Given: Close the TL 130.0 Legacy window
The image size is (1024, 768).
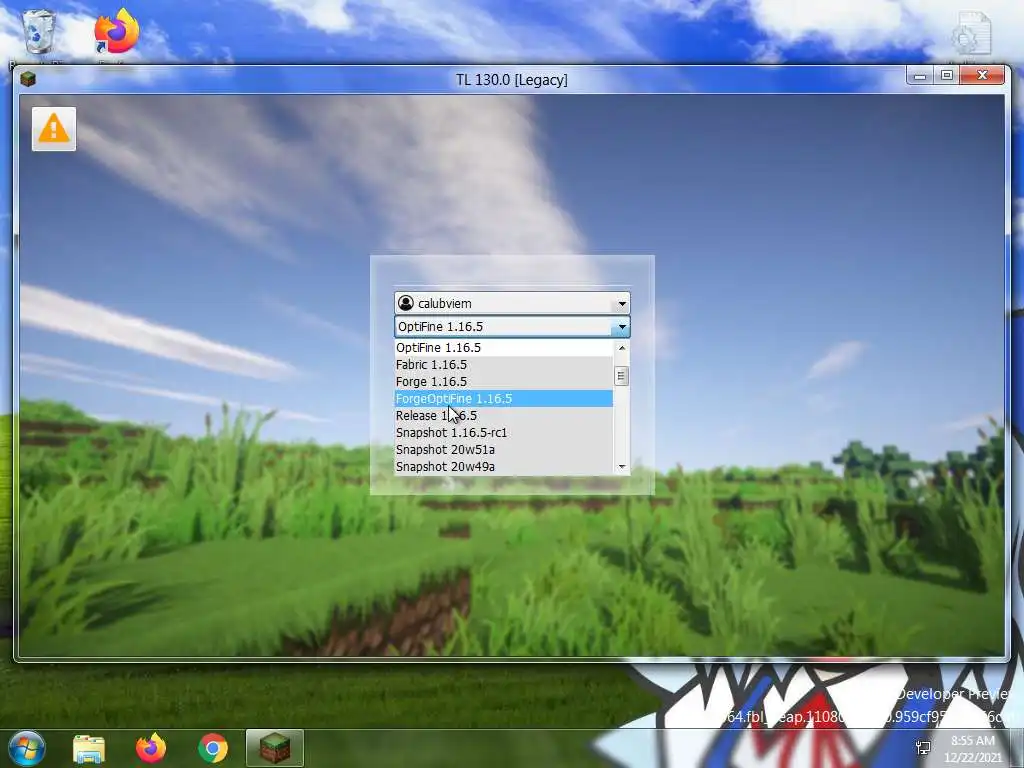Looking at the screenshot, I should click(982, 76).
